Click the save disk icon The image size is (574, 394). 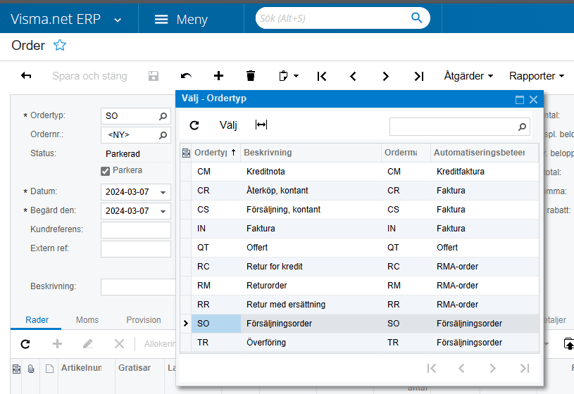coord(153,76)
